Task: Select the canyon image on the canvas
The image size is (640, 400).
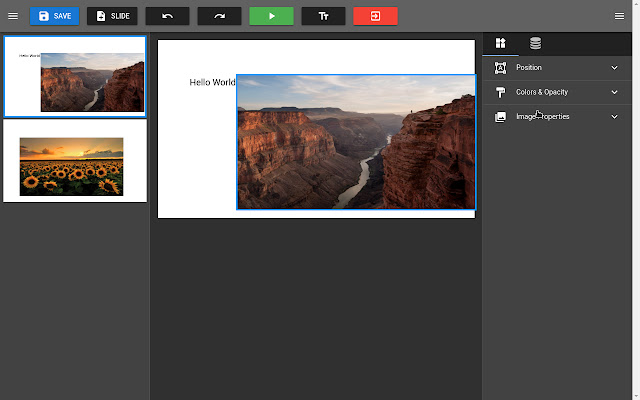Action: pyautogui.click(x=356, y=142)
